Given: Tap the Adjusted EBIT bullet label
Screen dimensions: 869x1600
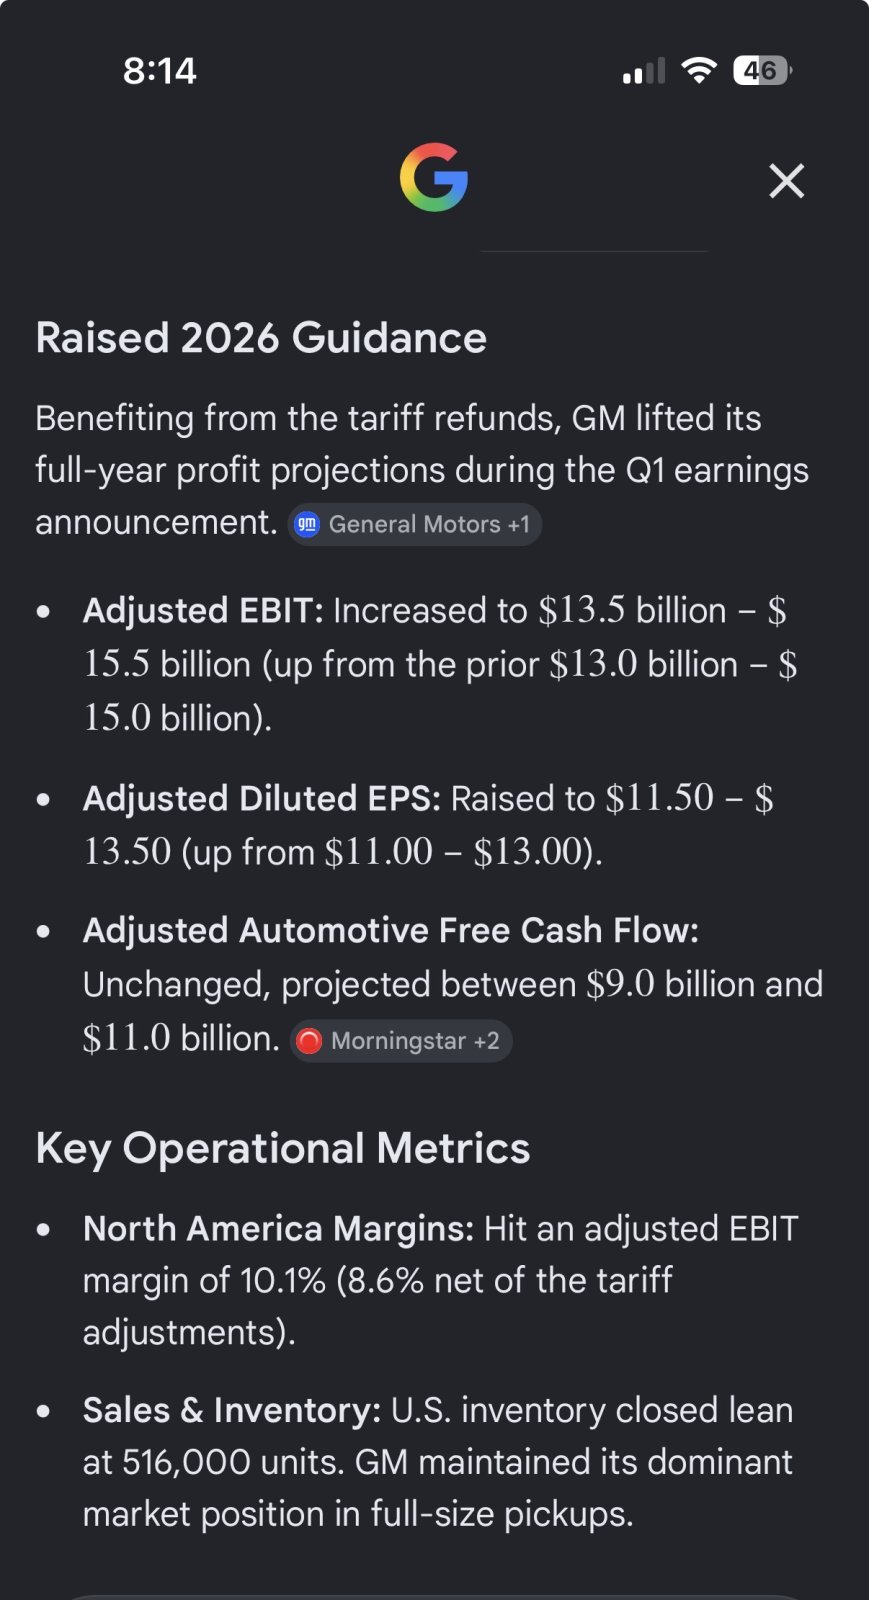Looking at the screenshot, I should (x=203, y=610).
